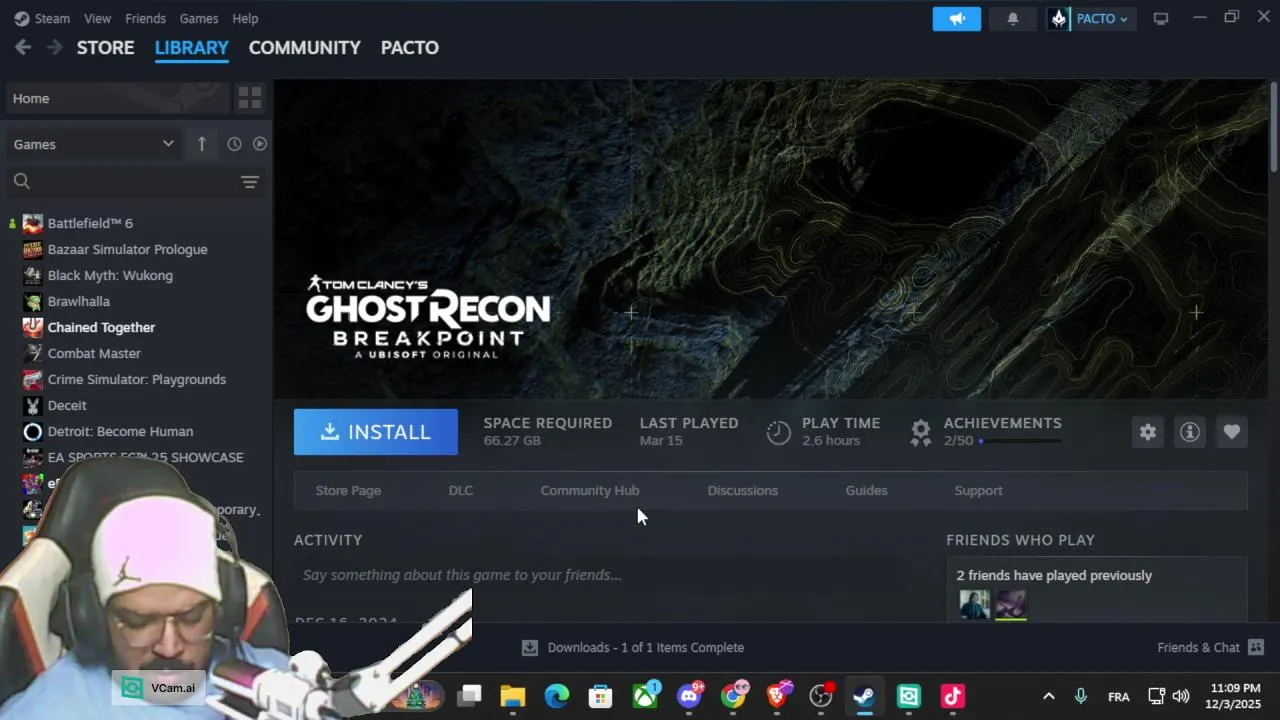1280x720 pixels.
Task: Select Brawlhalla in library list
Action: [x=79, y=301]
